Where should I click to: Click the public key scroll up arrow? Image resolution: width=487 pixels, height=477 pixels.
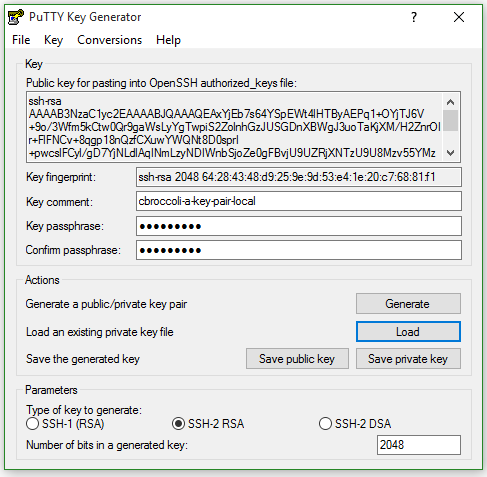pos(451,102)
